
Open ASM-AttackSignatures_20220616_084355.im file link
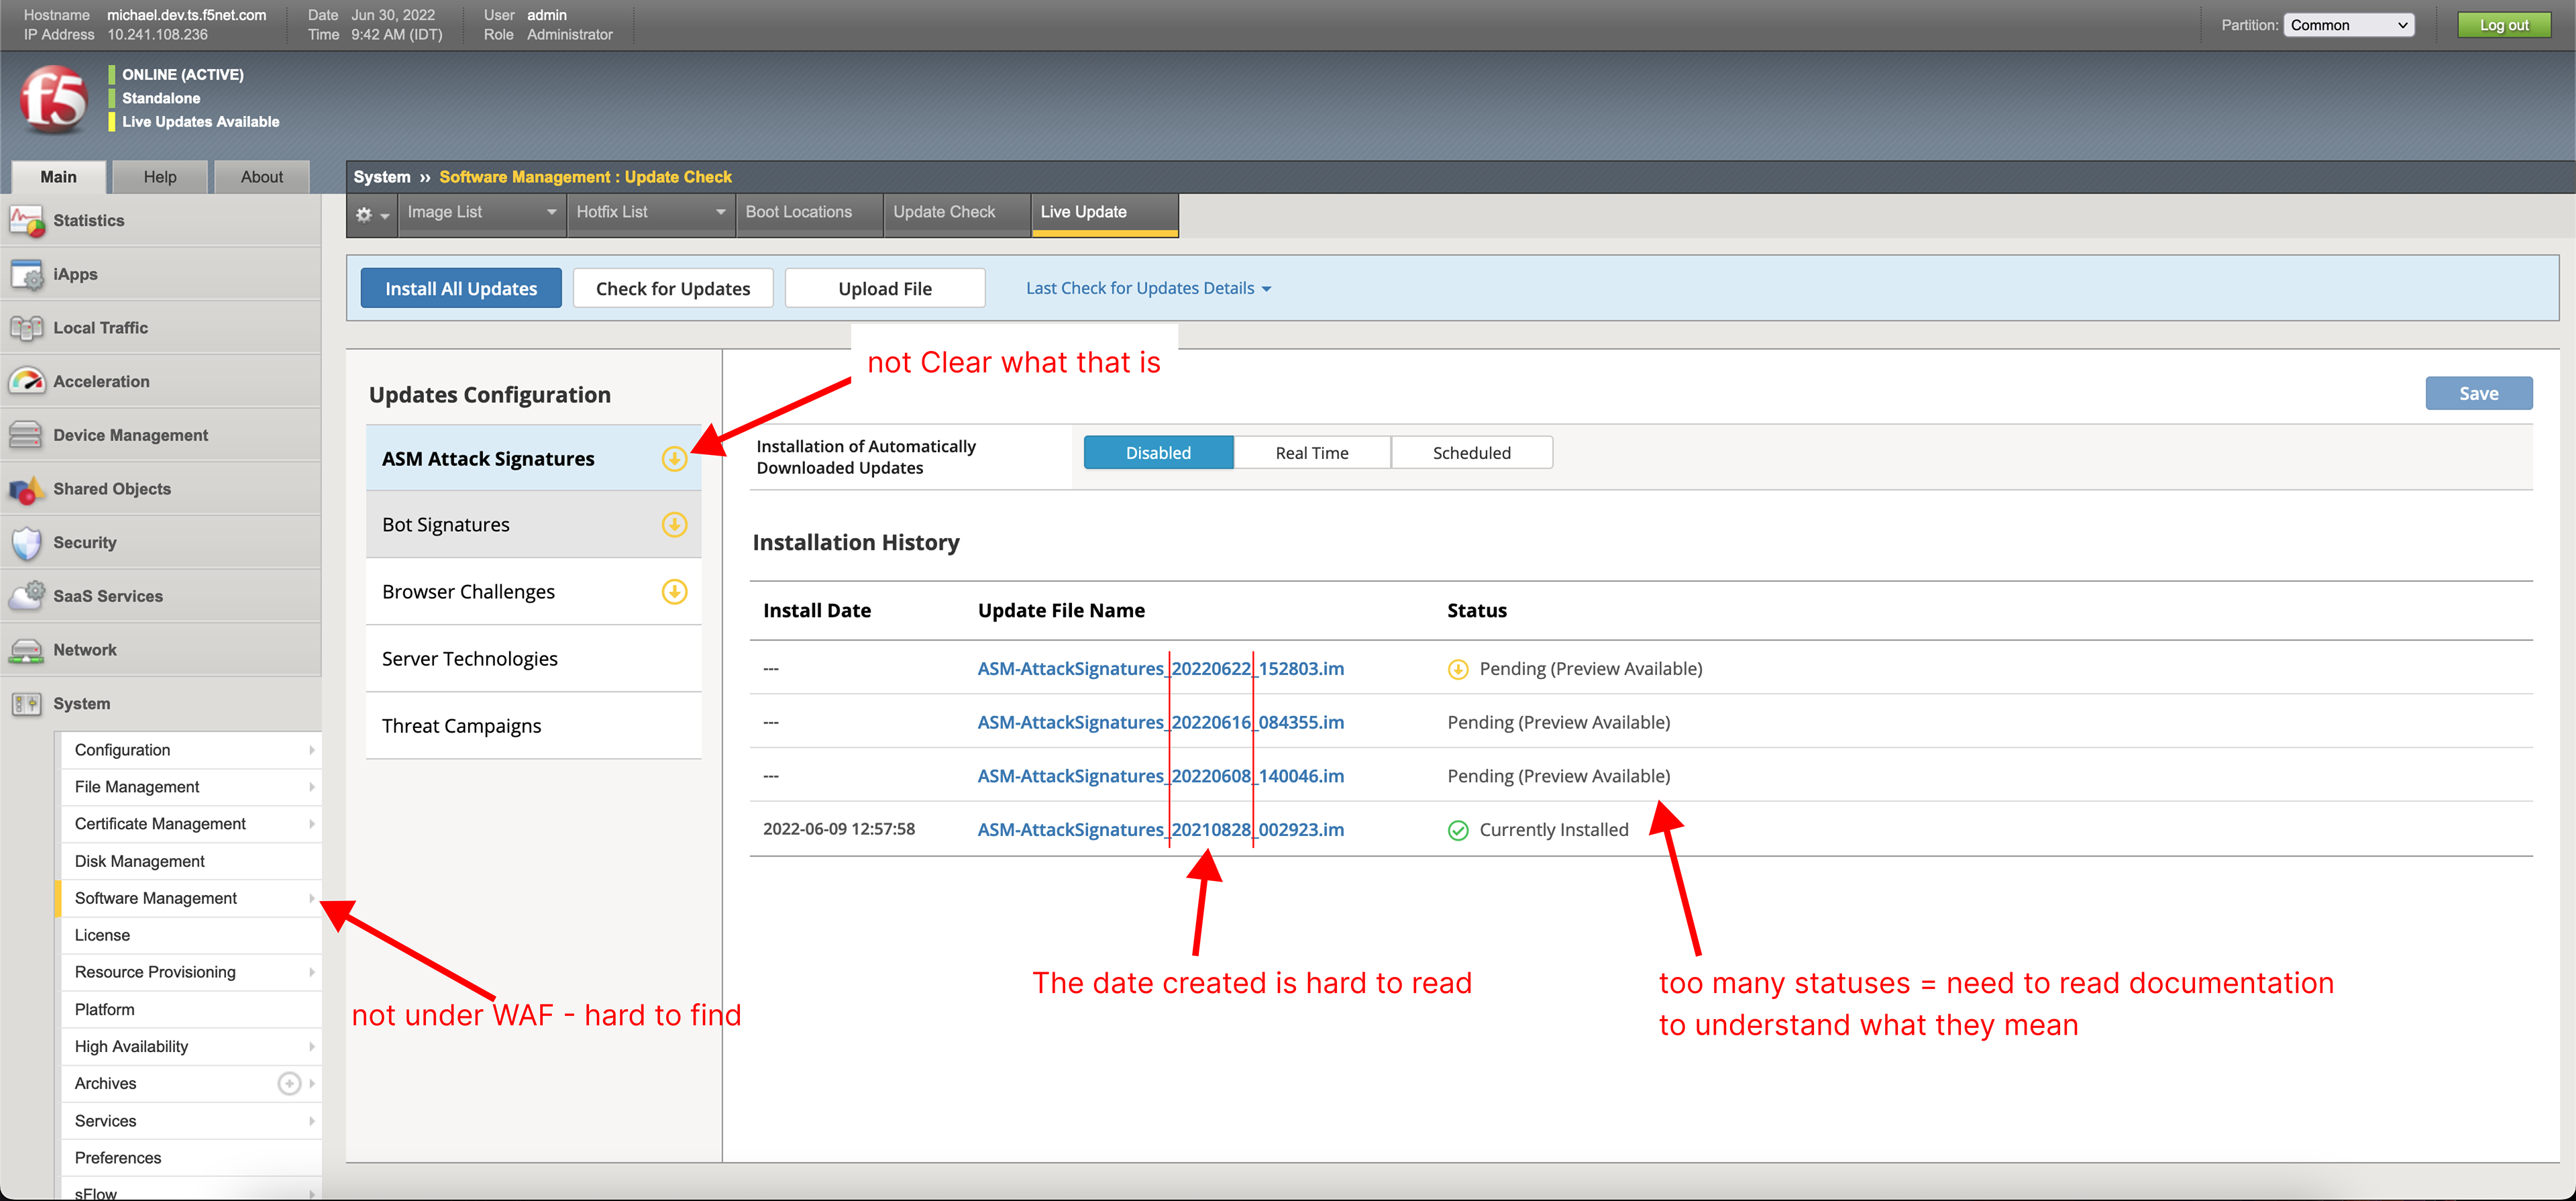click(1160, 723)
